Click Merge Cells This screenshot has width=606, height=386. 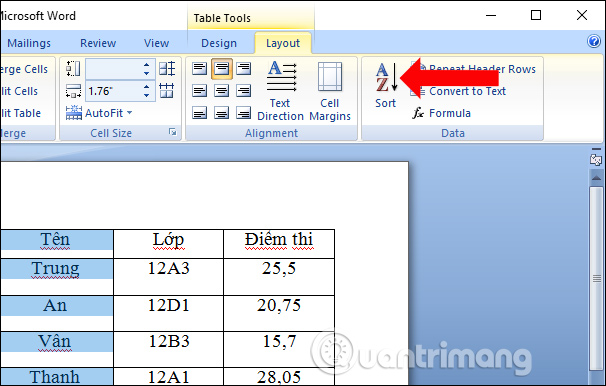click(24, 69)
